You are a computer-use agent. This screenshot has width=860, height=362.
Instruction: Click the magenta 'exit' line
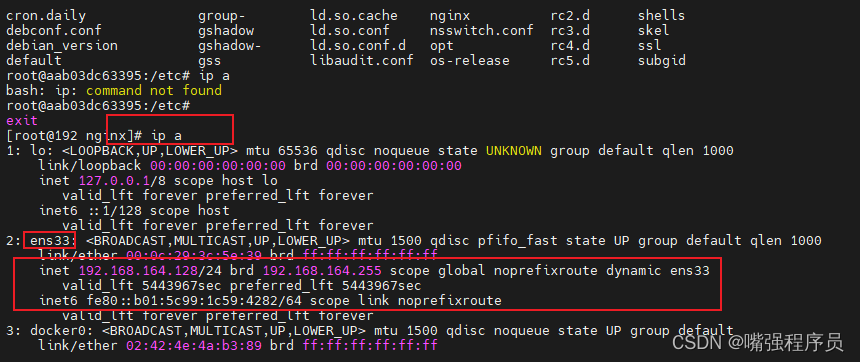22,120
